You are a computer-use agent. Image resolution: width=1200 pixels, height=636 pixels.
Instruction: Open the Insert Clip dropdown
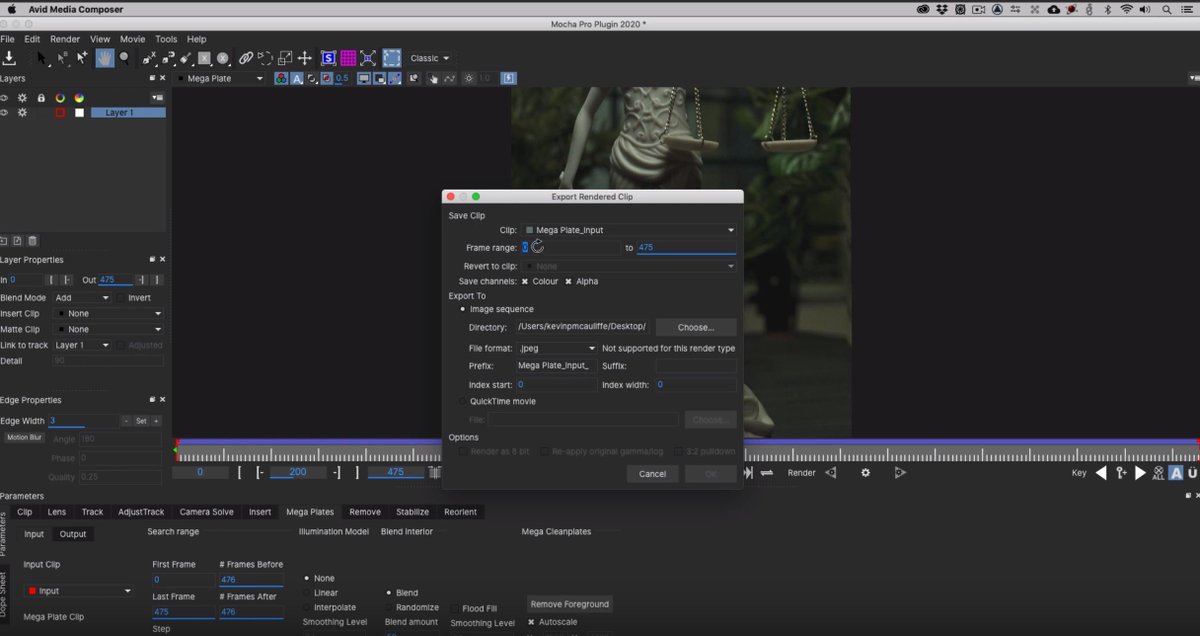click(108, 313)
